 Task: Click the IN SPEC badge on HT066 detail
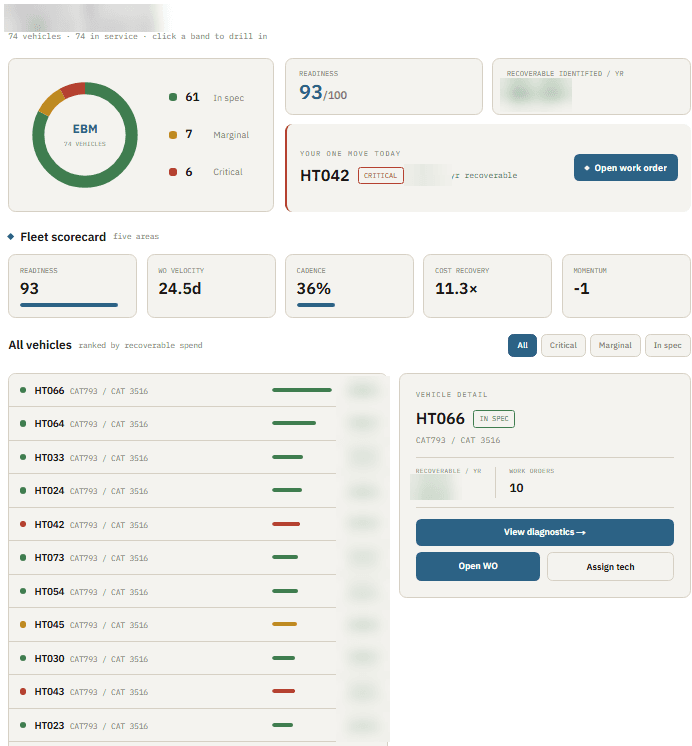coord(494,419)
